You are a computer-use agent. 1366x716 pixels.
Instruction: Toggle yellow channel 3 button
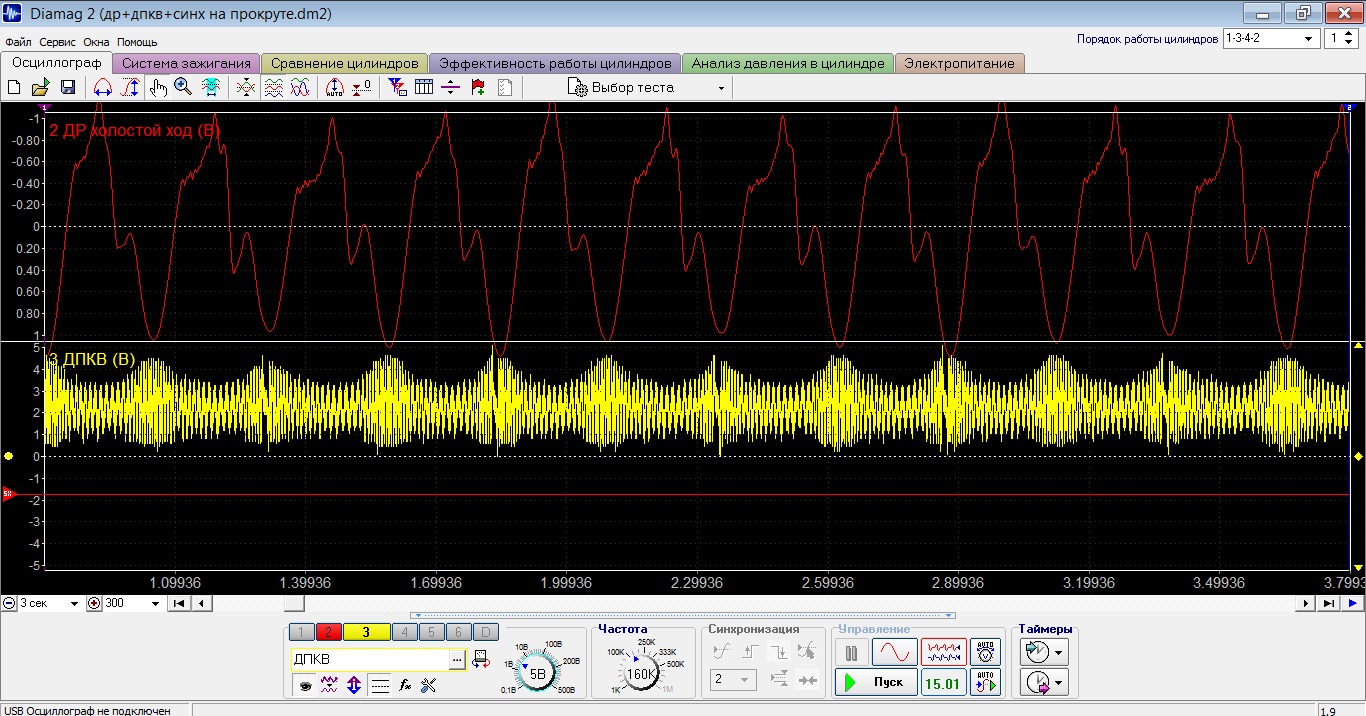point(366,632)
